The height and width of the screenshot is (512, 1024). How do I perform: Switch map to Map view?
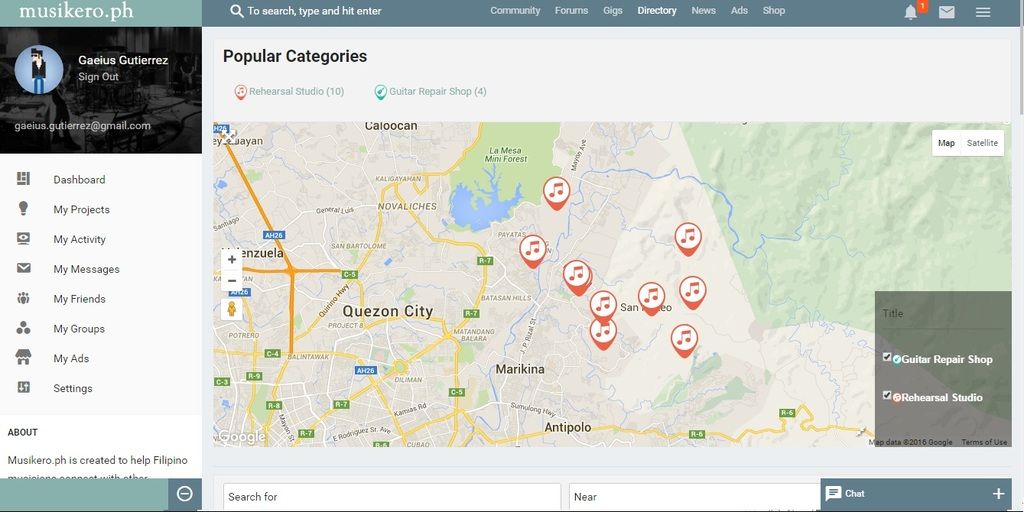pyautogui.click(x=946, y=143)
